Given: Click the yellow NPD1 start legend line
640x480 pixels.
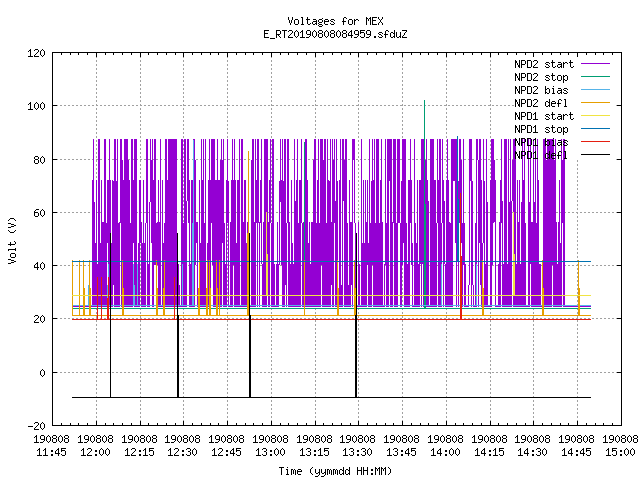Looking at the screenshot, I should click(595, 116).
